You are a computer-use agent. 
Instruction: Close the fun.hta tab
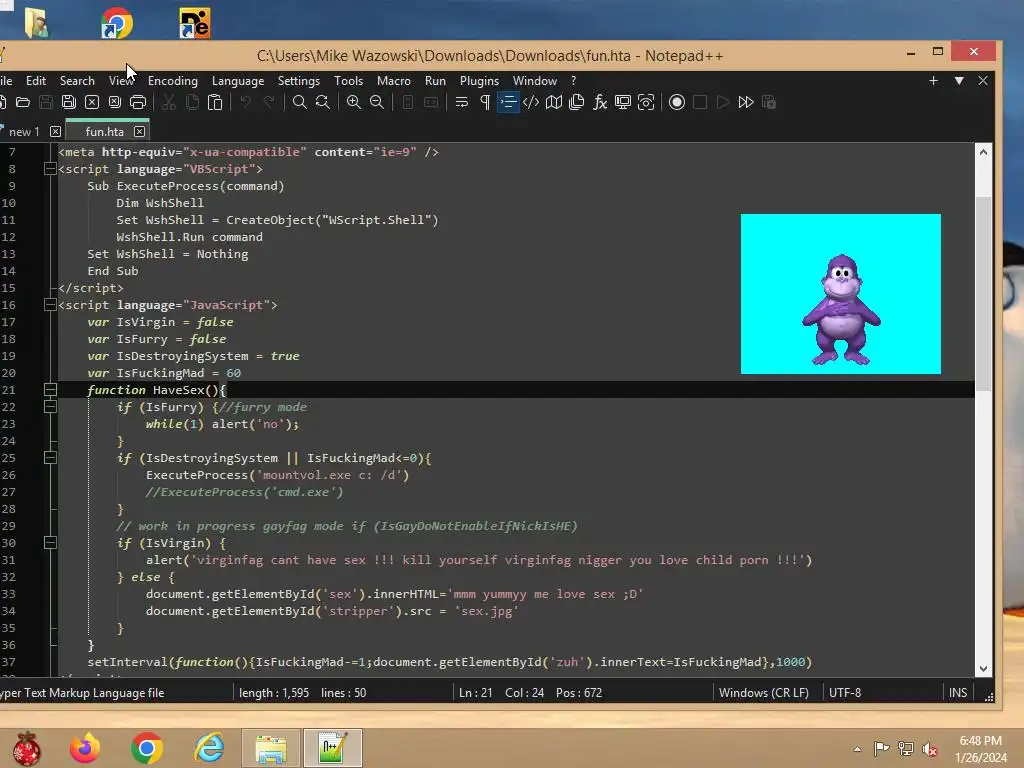[140, 132]
